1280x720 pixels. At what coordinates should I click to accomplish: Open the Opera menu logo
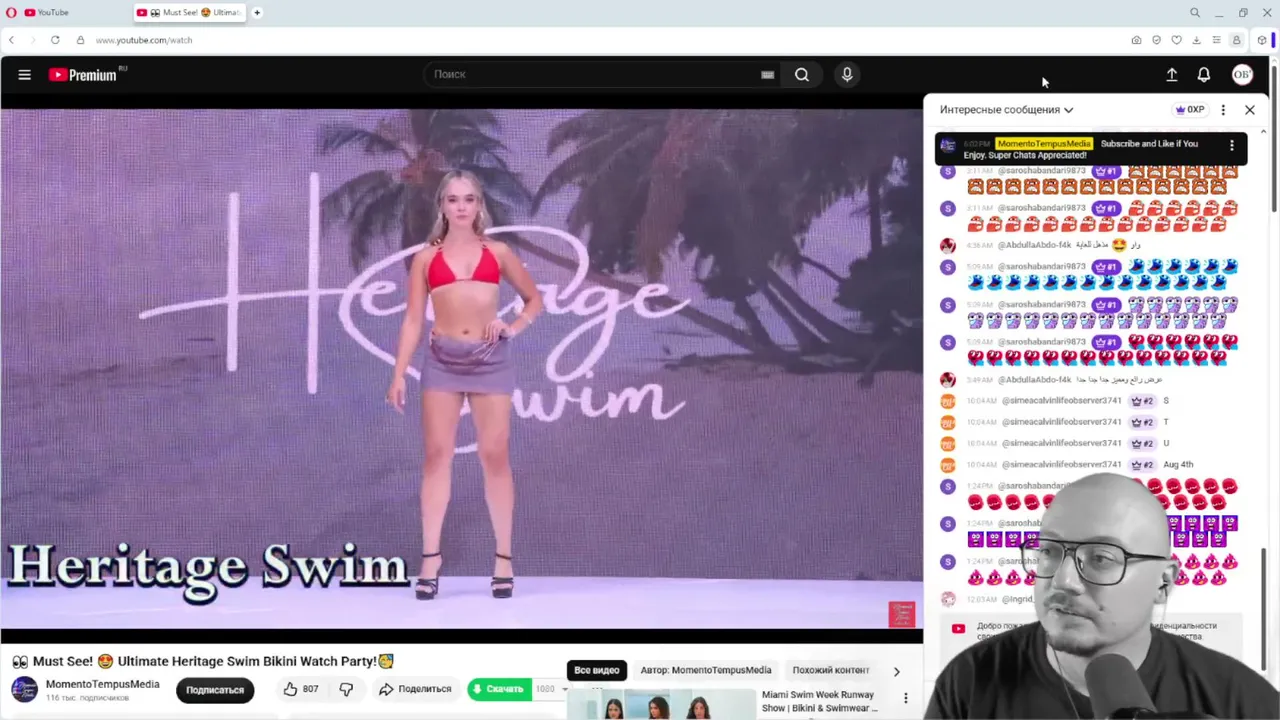tap(10, 13)
